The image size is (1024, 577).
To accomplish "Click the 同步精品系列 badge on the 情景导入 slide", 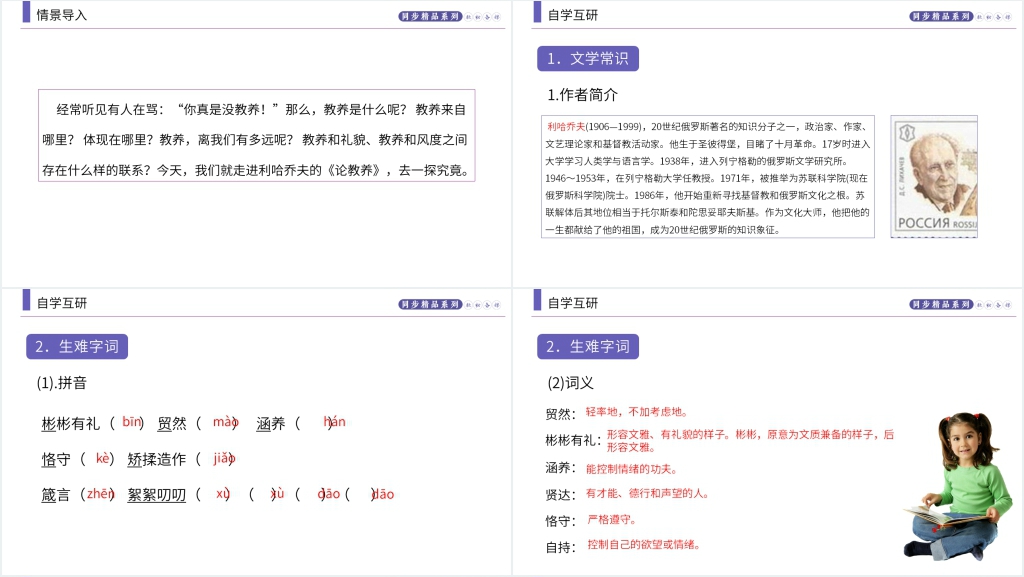I will pyautogui.click(x=430, y=16).
